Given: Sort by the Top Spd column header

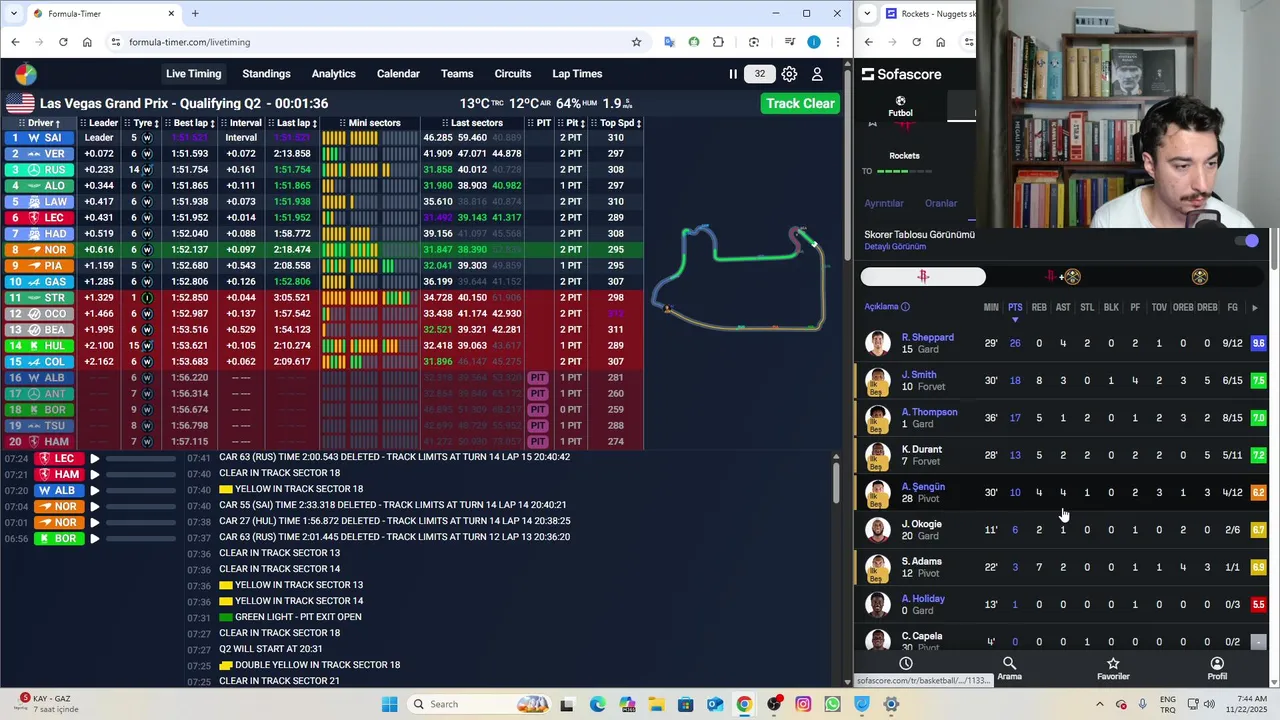Looking at the screenshot, I should [x=618, y=123].
